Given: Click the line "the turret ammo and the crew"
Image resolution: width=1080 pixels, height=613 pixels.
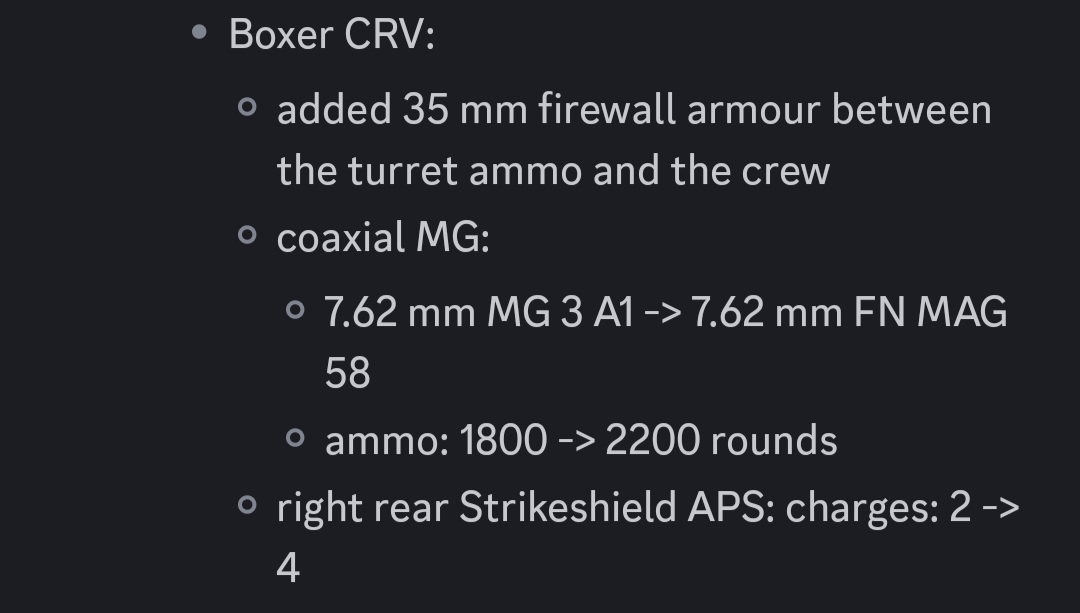Looking at the screenshot, I should click(553, 171).
